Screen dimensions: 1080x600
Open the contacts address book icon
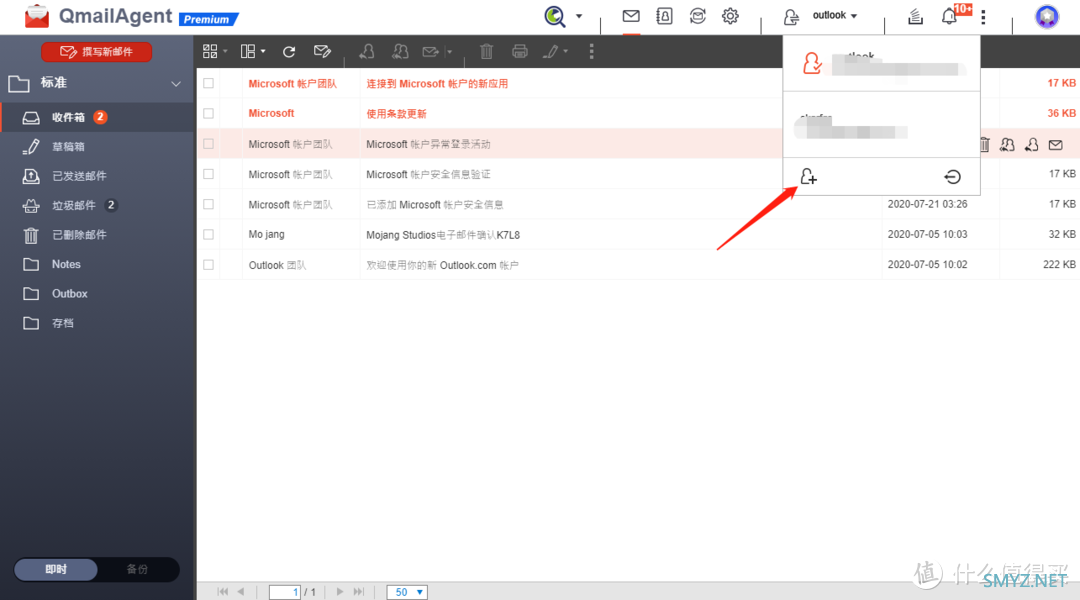pos(664,16)
